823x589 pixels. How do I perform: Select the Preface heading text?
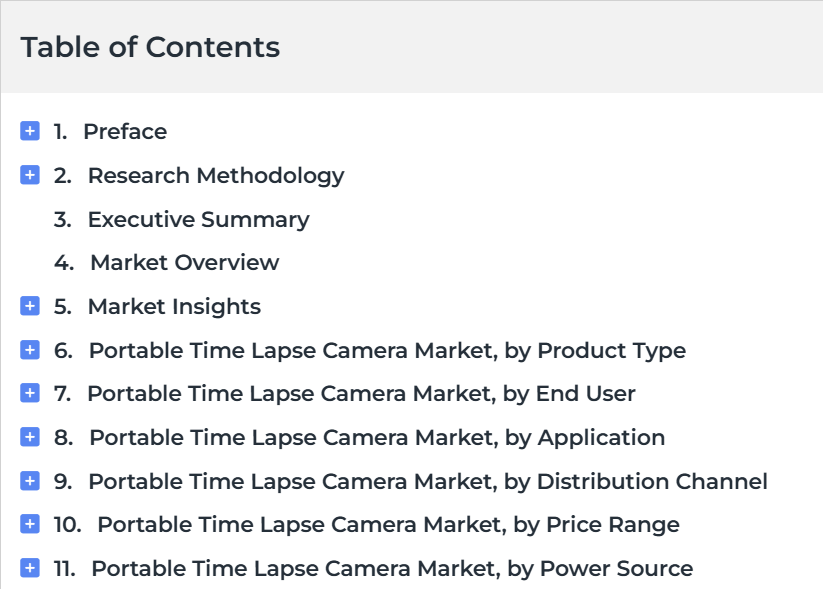click(125, 131)
